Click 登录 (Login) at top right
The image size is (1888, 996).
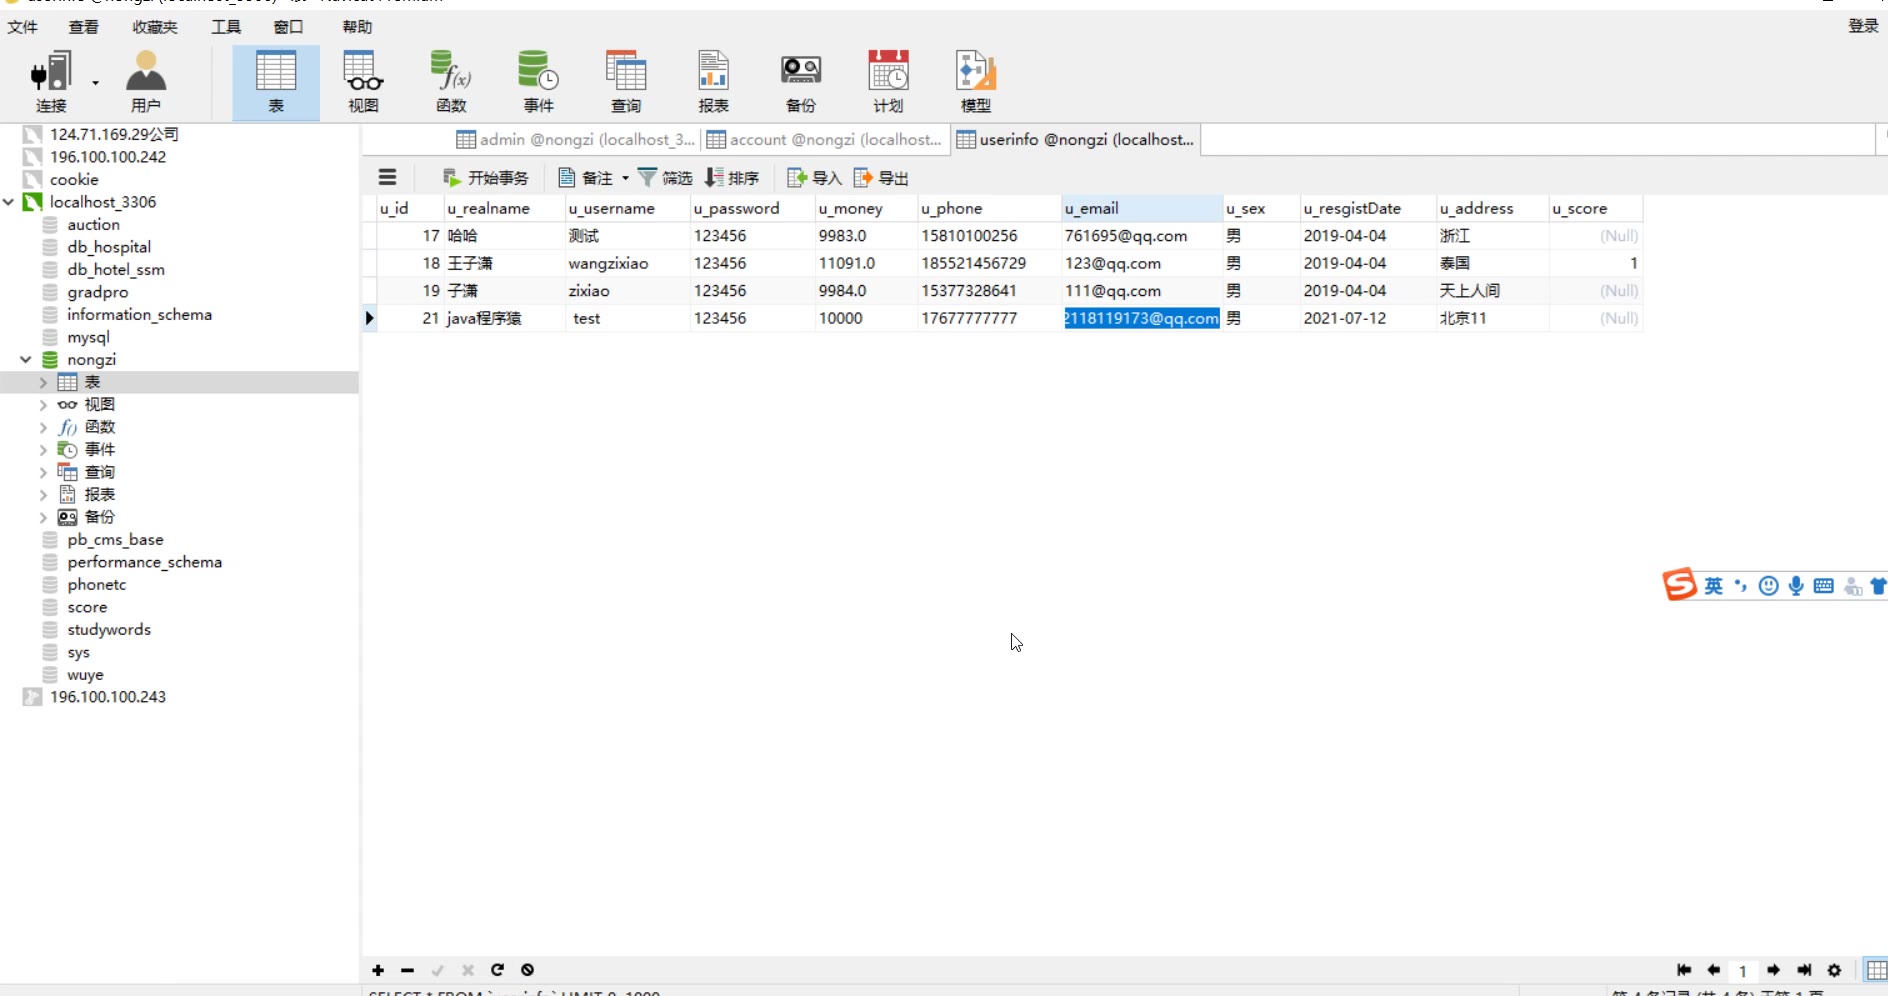tap(1863, 26)
